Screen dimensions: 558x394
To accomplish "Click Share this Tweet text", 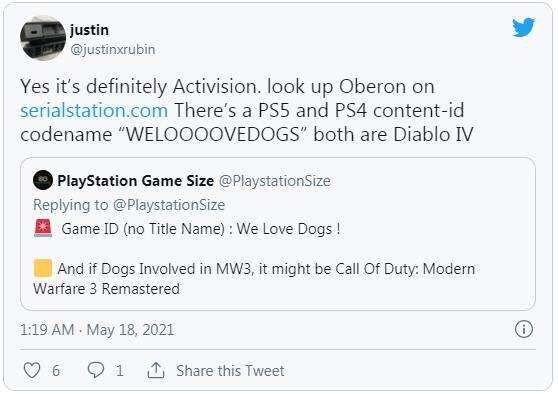I will (230, 371).
